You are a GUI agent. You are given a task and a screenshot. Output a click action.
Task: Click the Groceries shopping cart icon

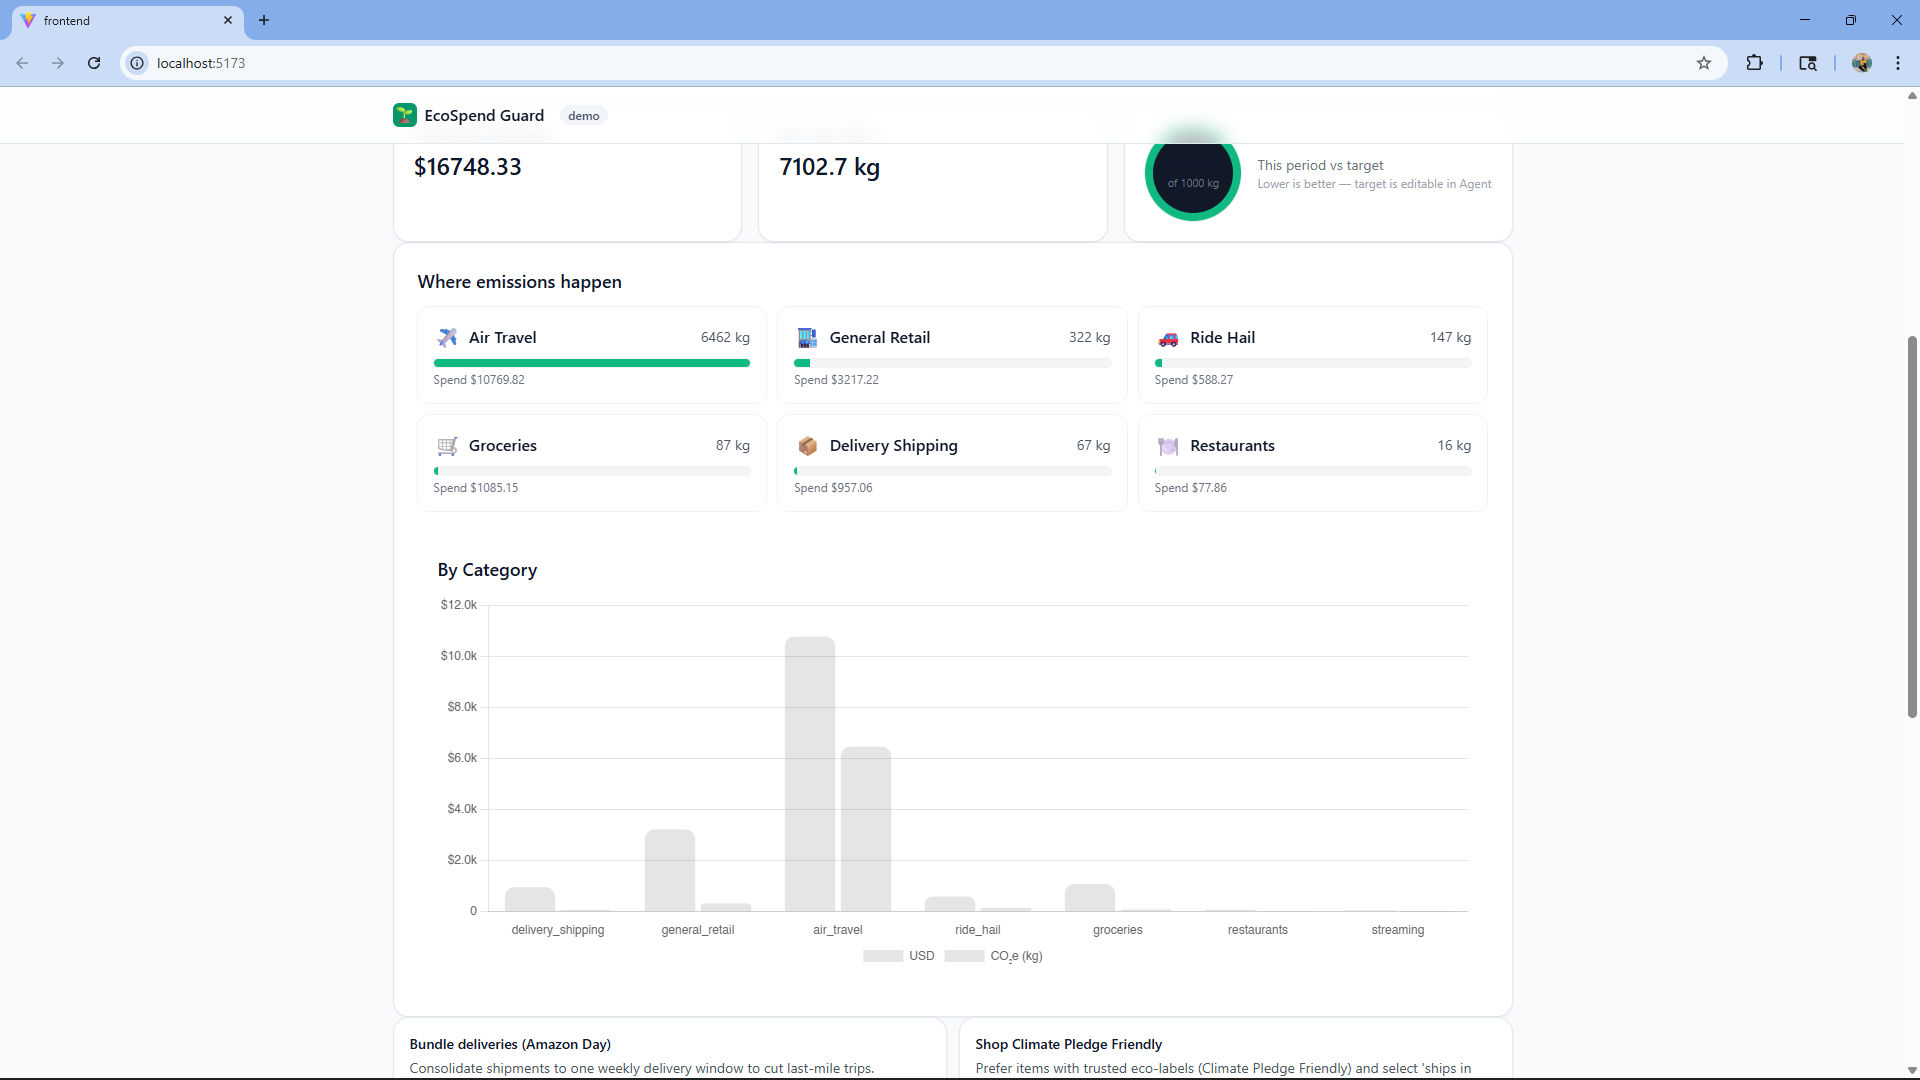(447, 446)
